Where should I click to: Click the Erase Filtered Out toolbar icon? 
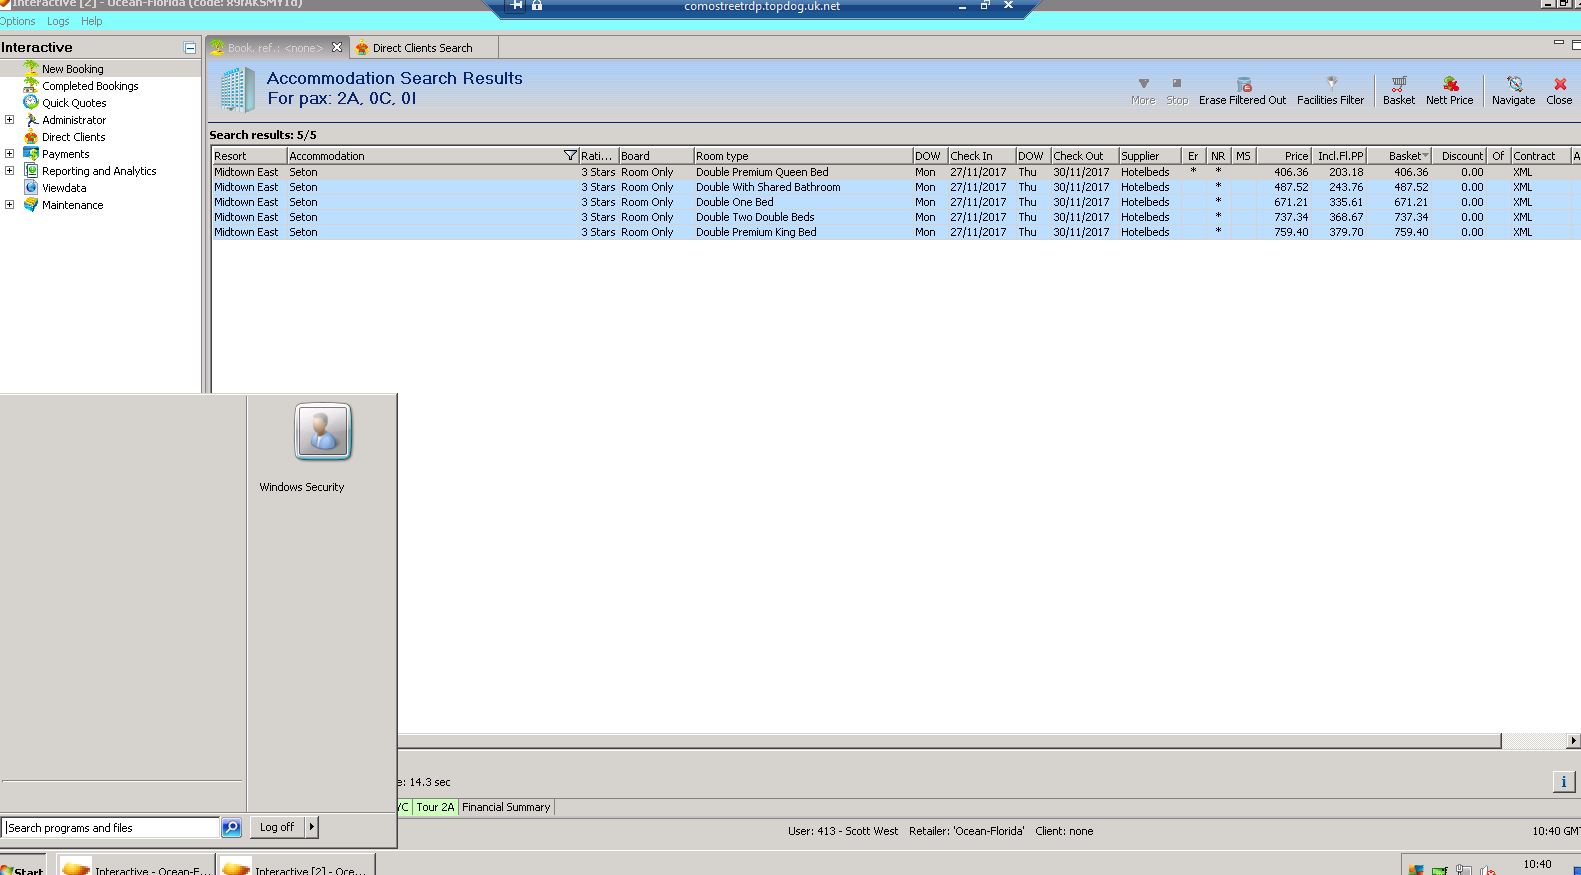[x=1244, y=84]
